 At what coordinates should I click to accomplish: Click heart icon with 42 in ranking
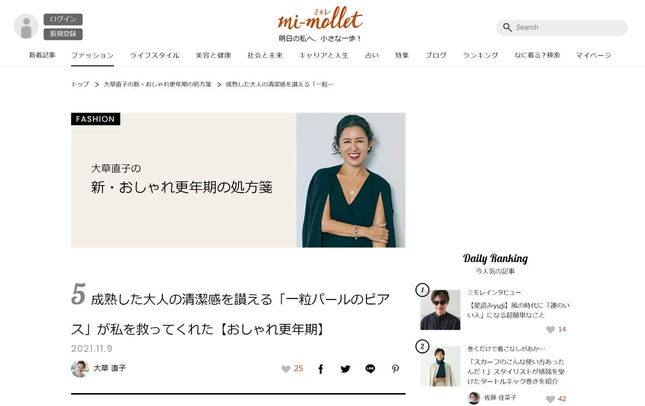click(x=550, y=399)
